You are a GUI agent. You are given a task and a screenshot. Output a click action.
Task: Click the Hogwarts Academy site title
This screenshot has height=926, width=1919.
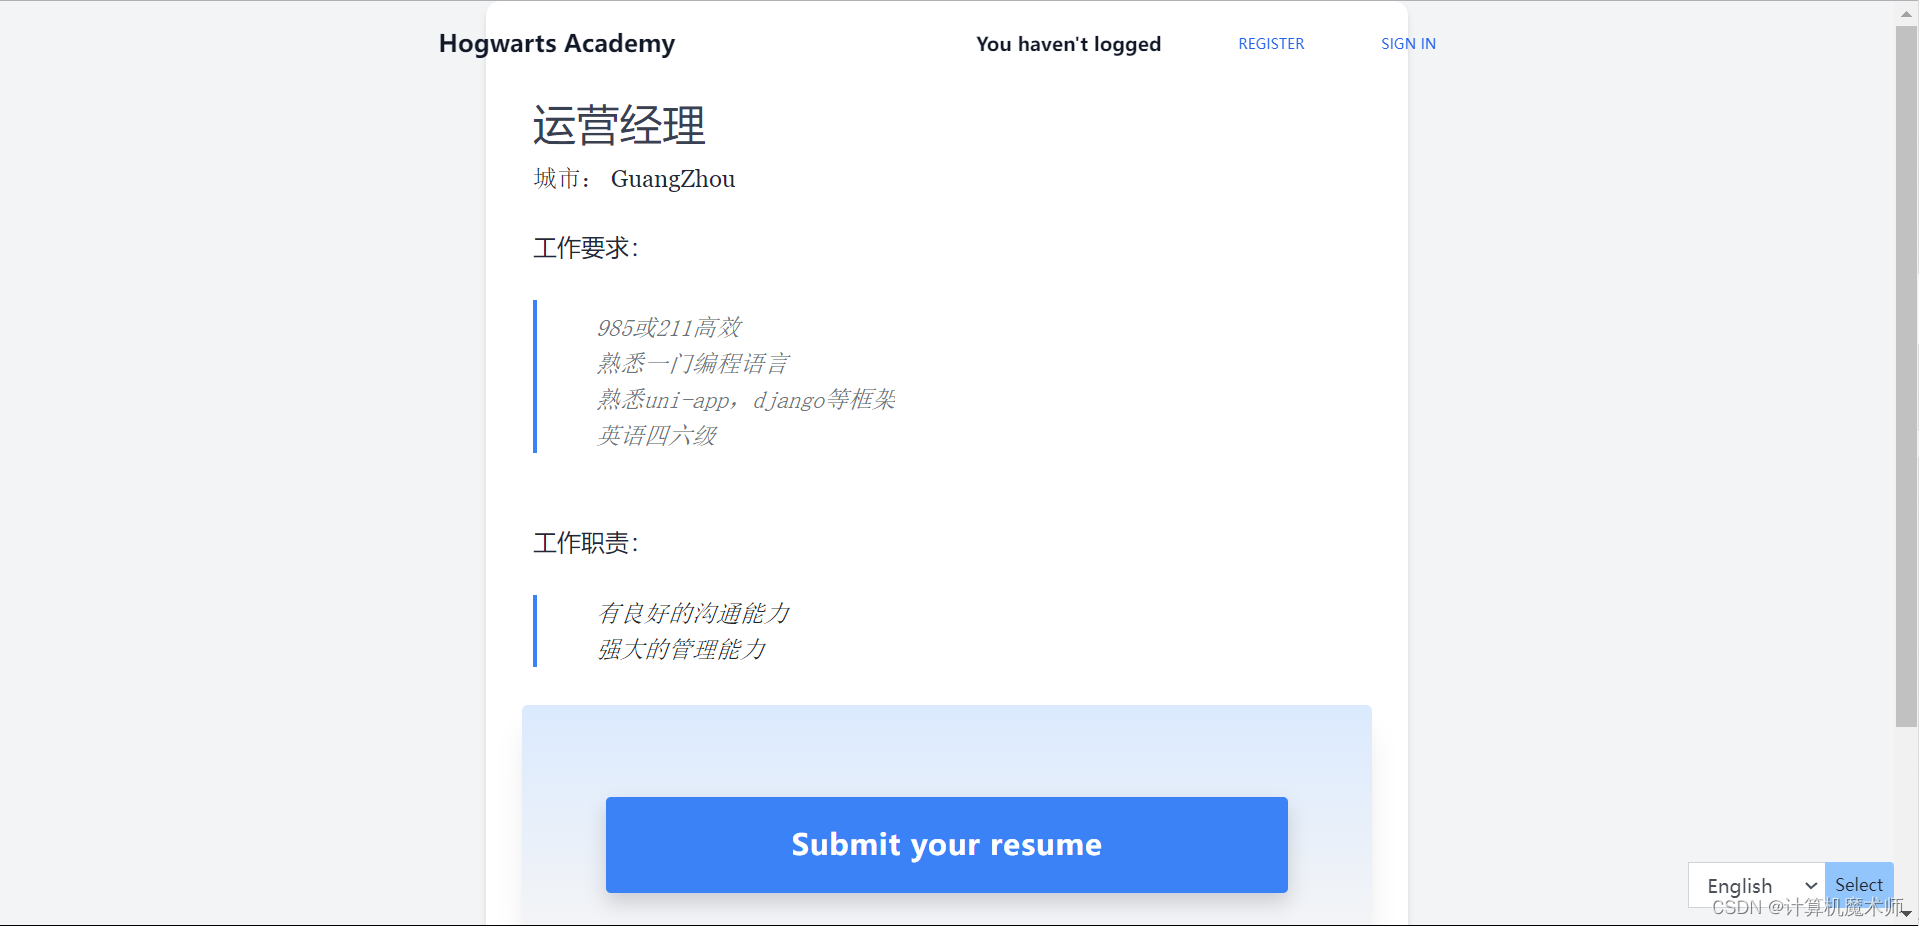tap(556, 43)
